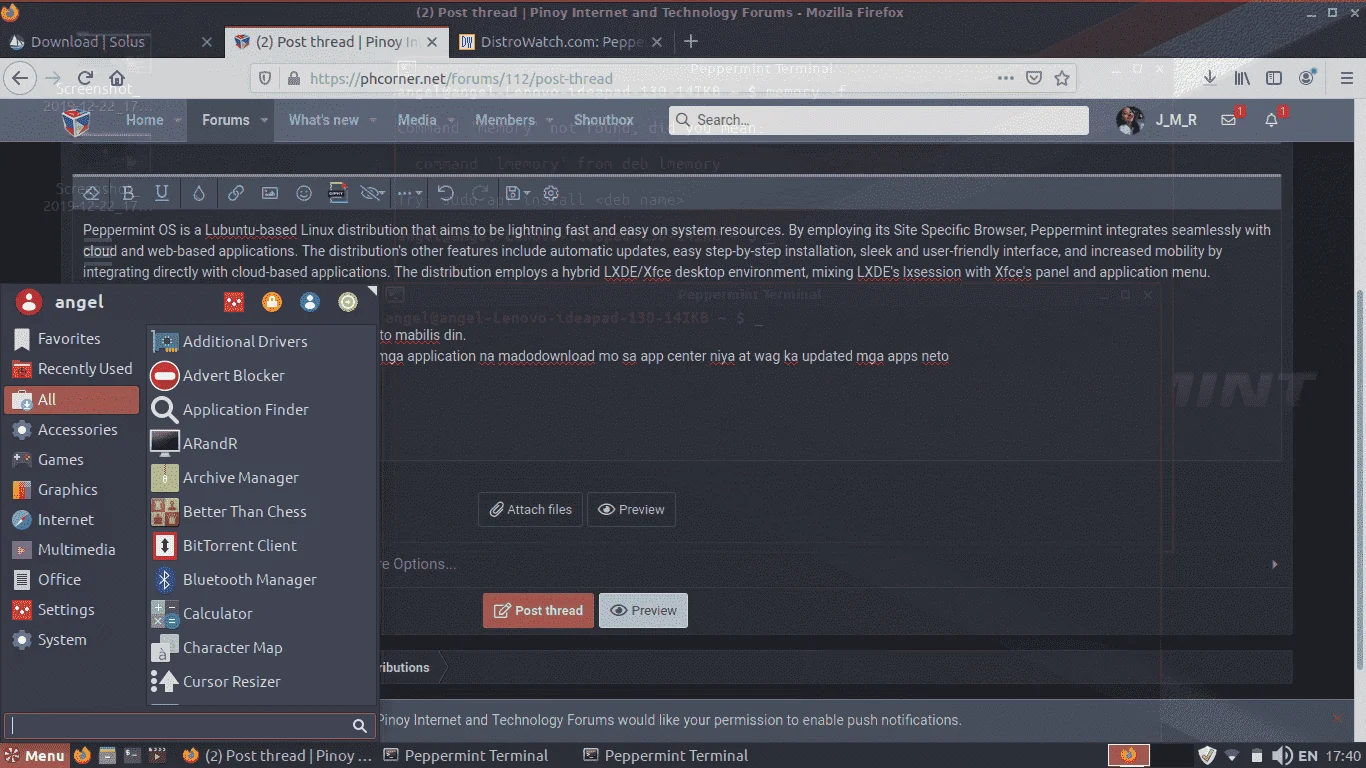
Task: Expand the Members nav dropdown arrow
Action: pyautogui.click(x=550, y=120)
